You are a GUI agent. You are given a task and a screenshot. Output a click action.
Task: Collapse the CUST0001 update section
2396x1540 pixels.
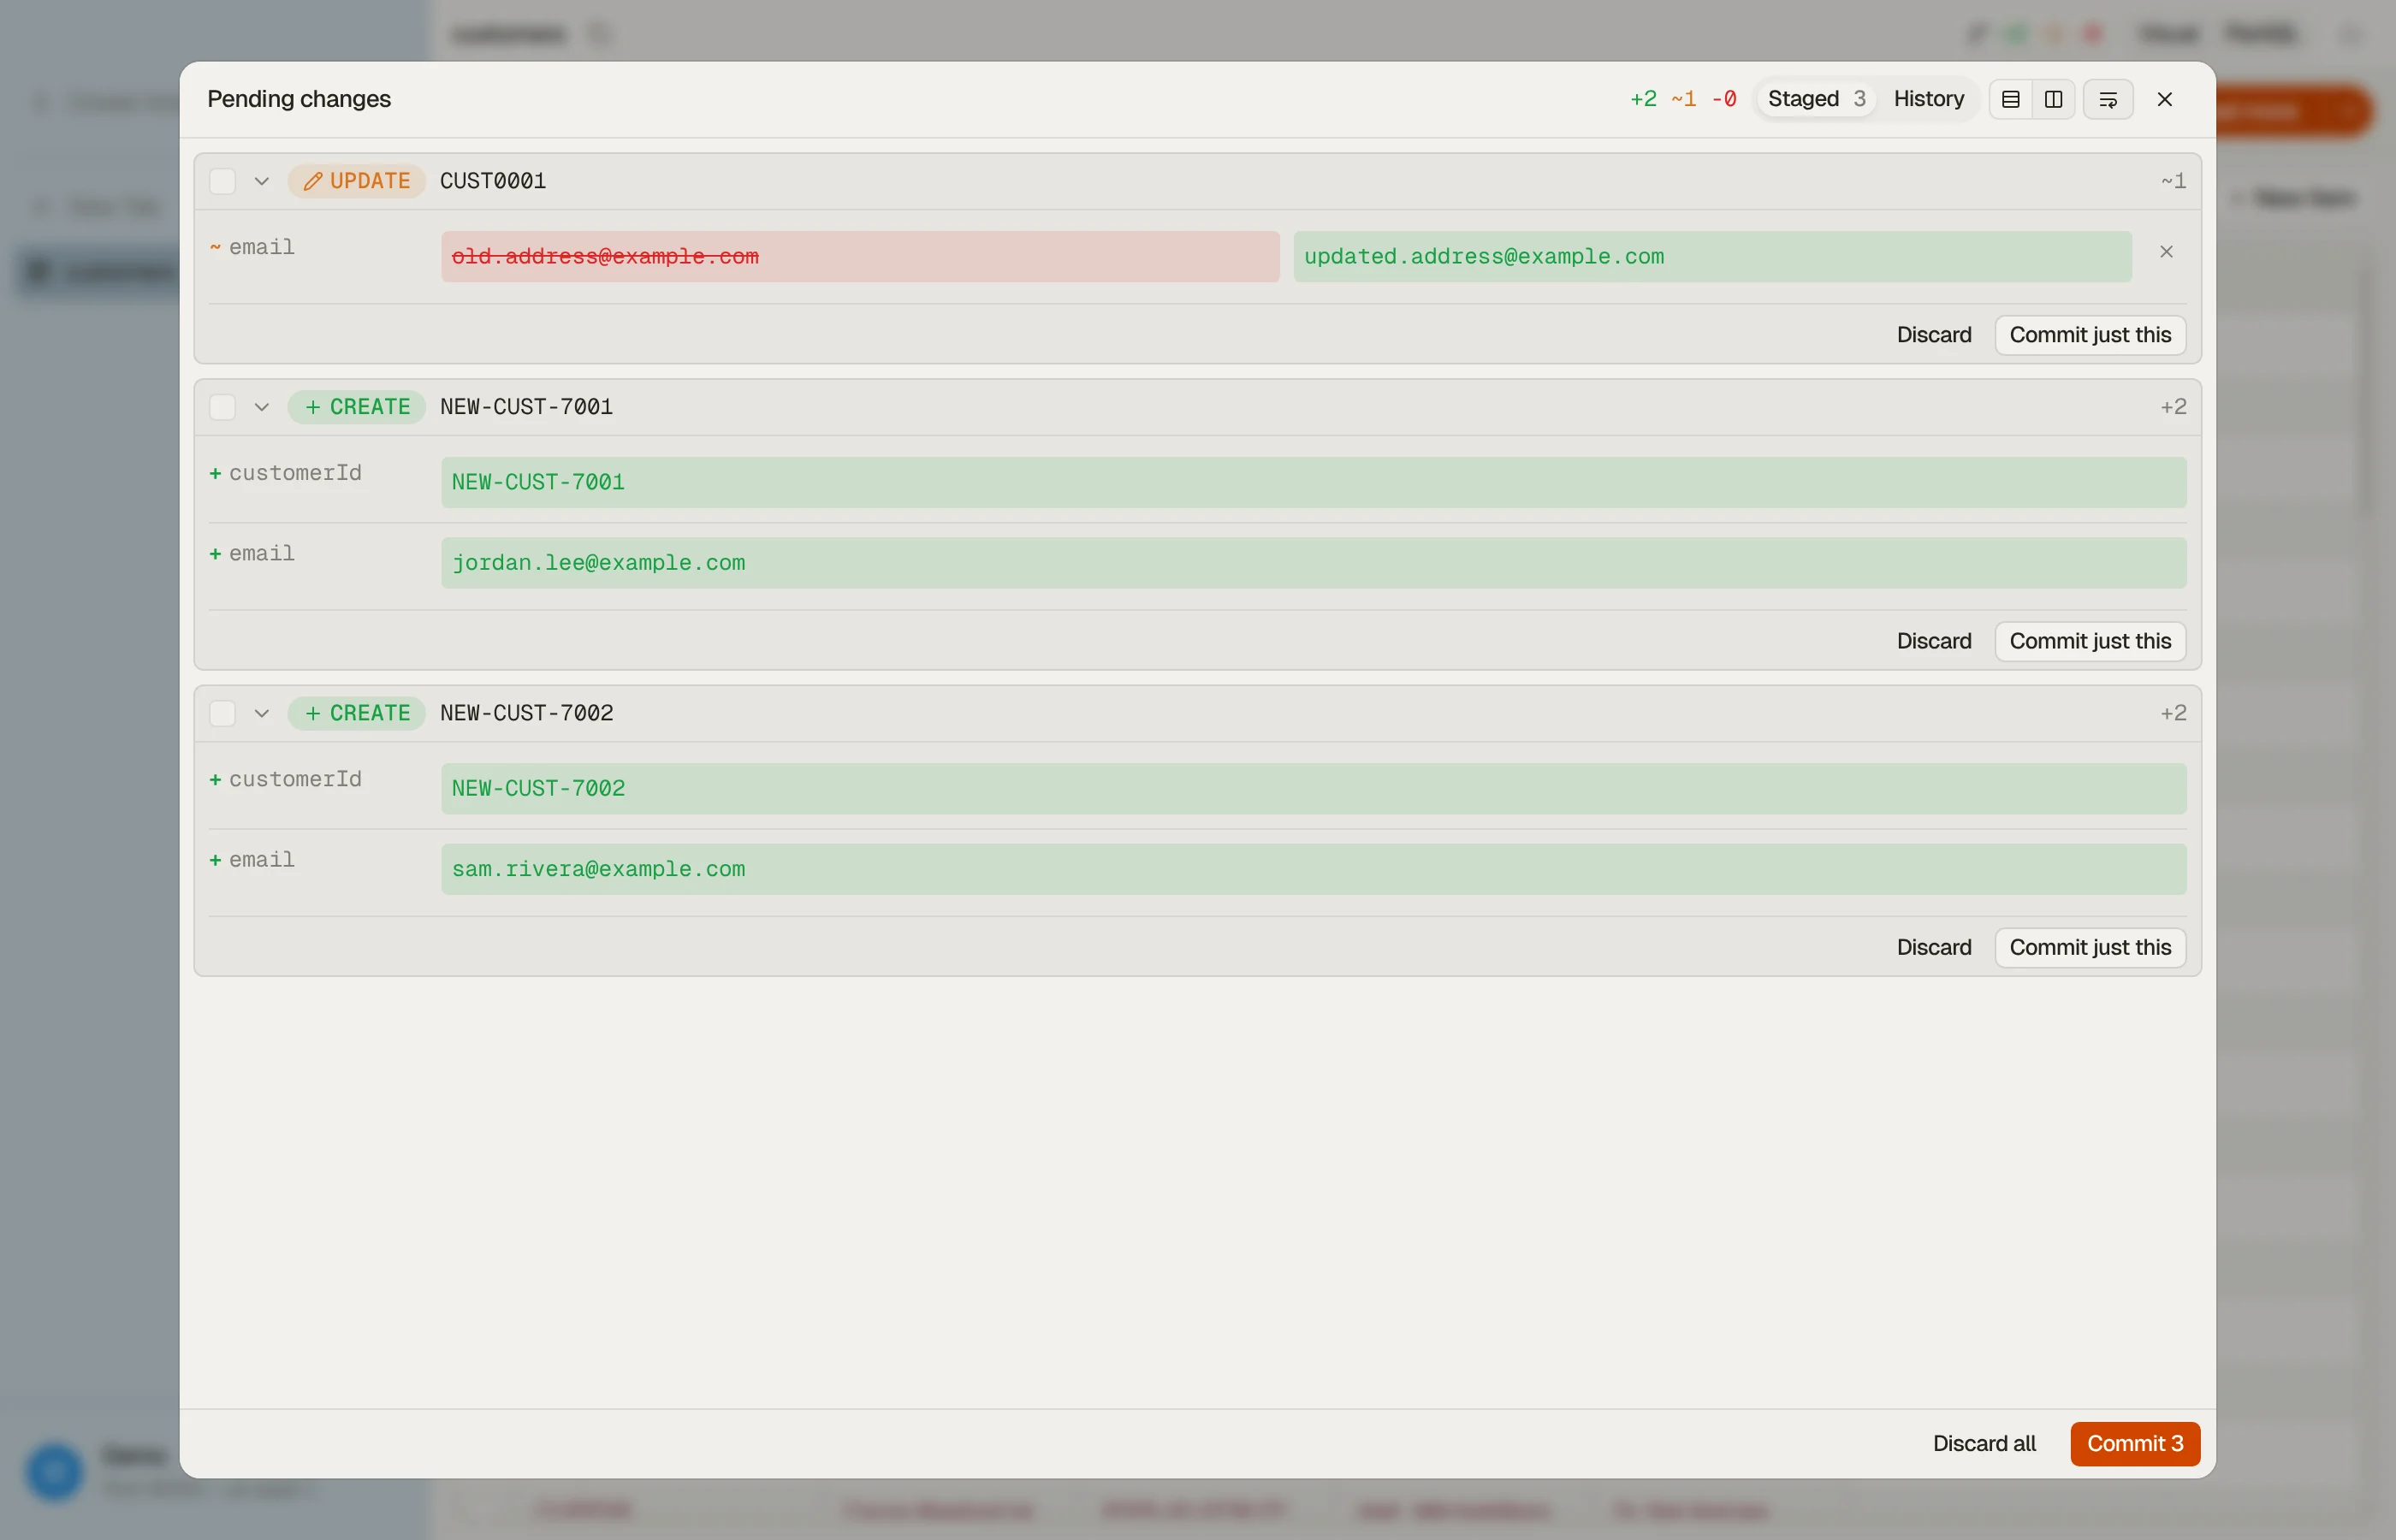point(262,181)
